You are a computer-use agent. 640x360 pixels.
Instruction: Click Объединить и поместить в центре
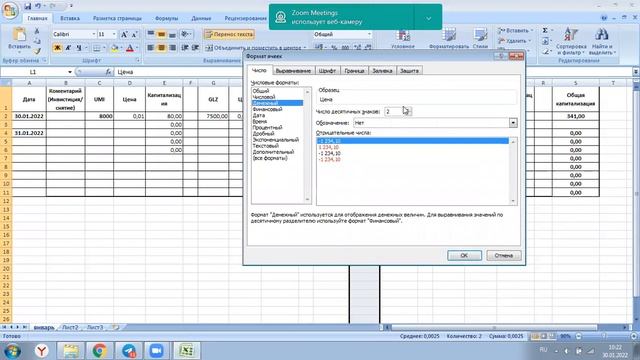pyautogui.click(x=255, y=48)
